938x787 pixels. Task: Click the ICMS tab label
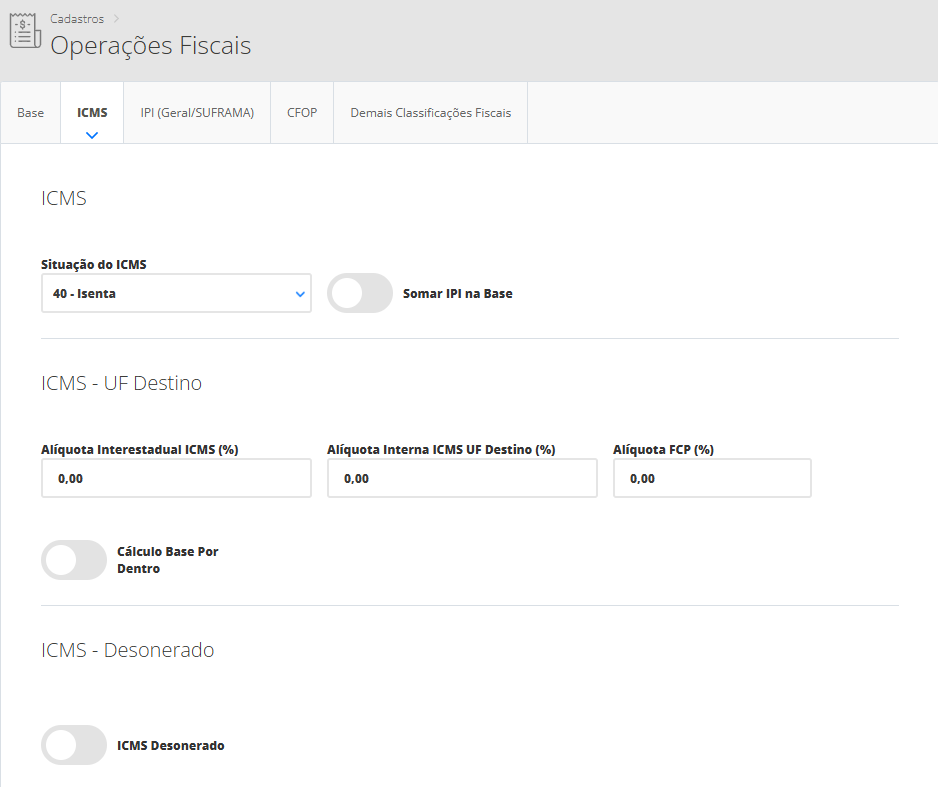(92, 113)
